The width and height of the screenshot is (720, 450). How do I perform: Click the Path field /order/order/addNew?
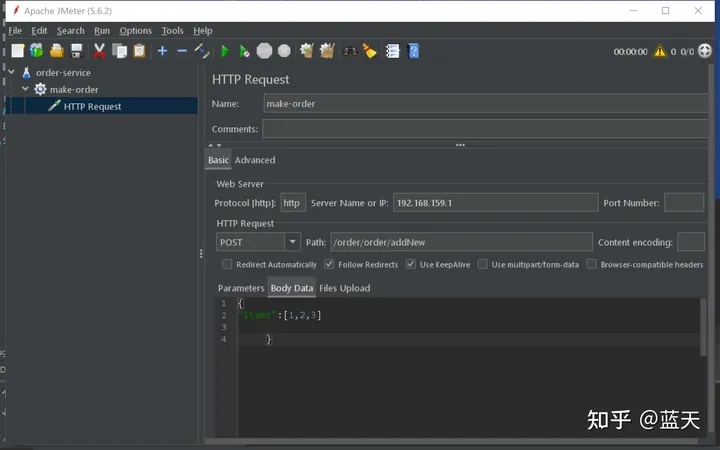coord(461,242)
